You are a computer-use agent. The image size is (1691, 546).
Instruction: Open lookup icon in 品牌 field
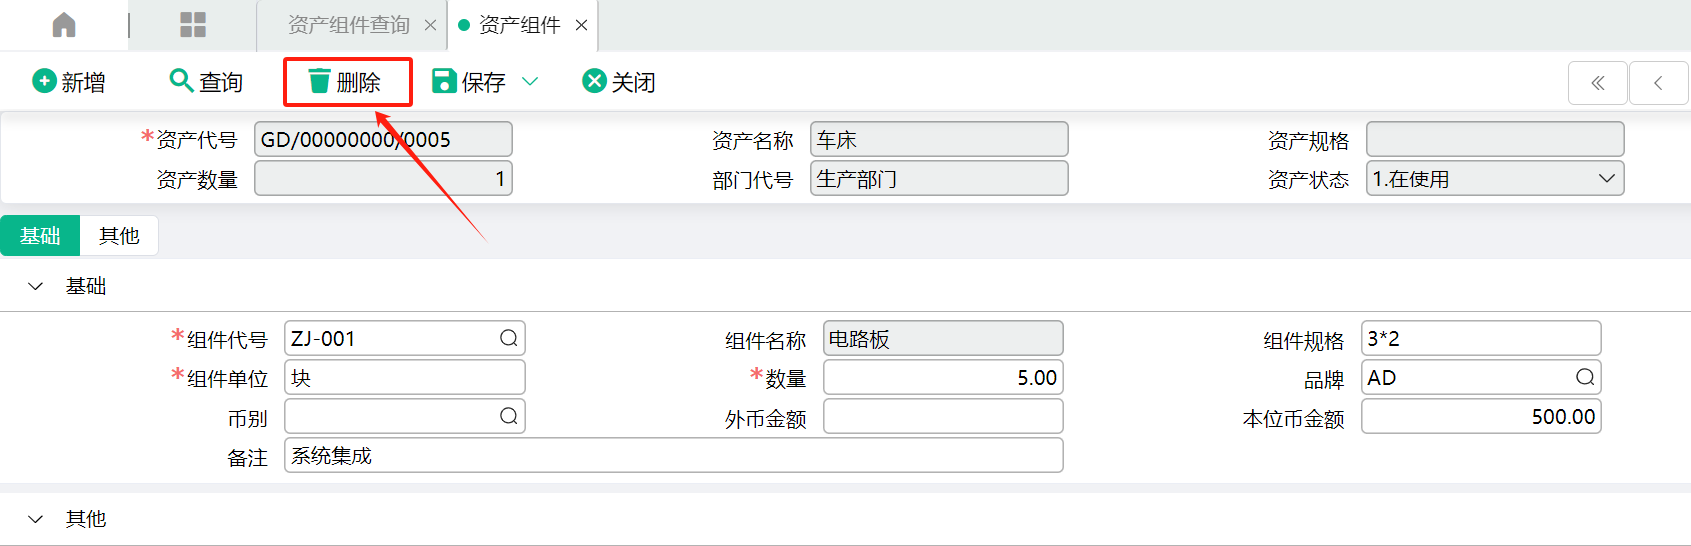tap(1585, 377)
